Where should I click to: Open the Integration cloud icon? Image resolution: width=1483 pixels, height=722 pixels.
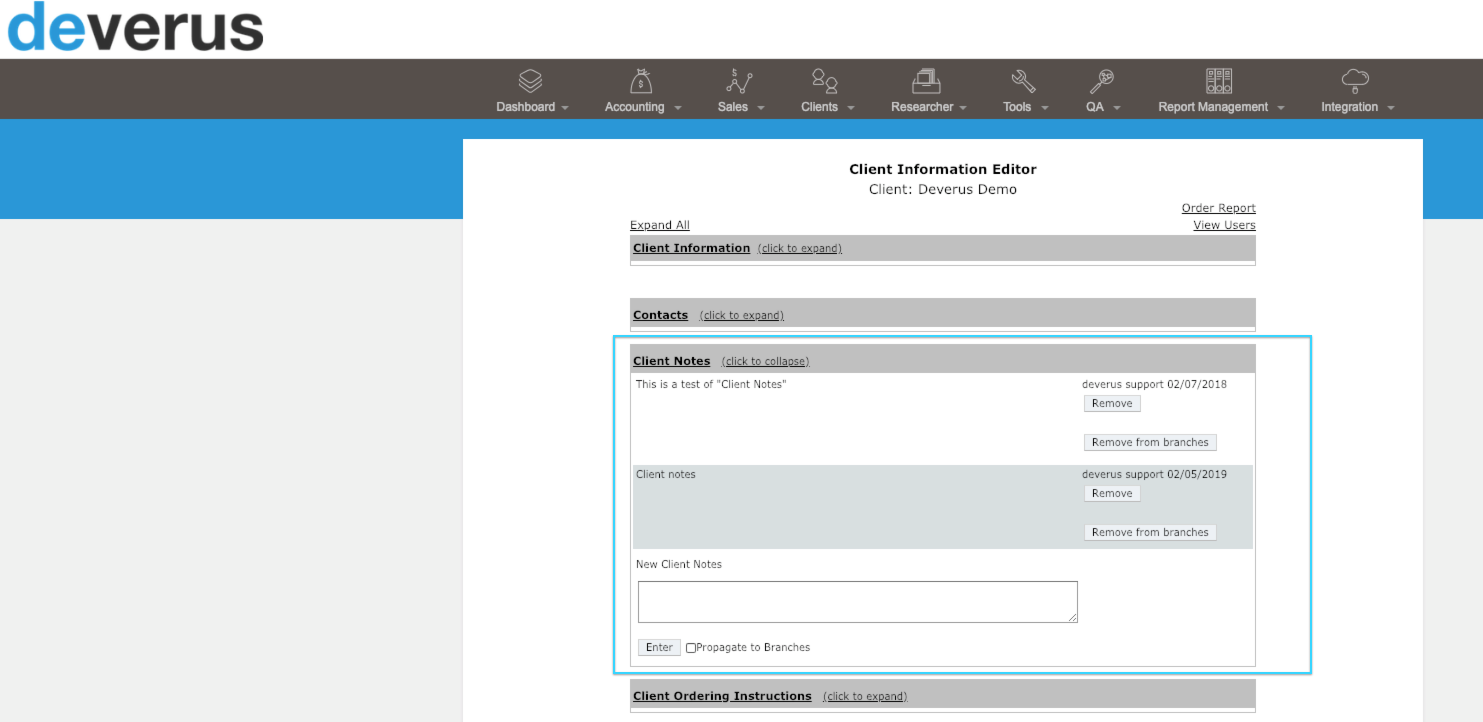tap(1355, 81)
